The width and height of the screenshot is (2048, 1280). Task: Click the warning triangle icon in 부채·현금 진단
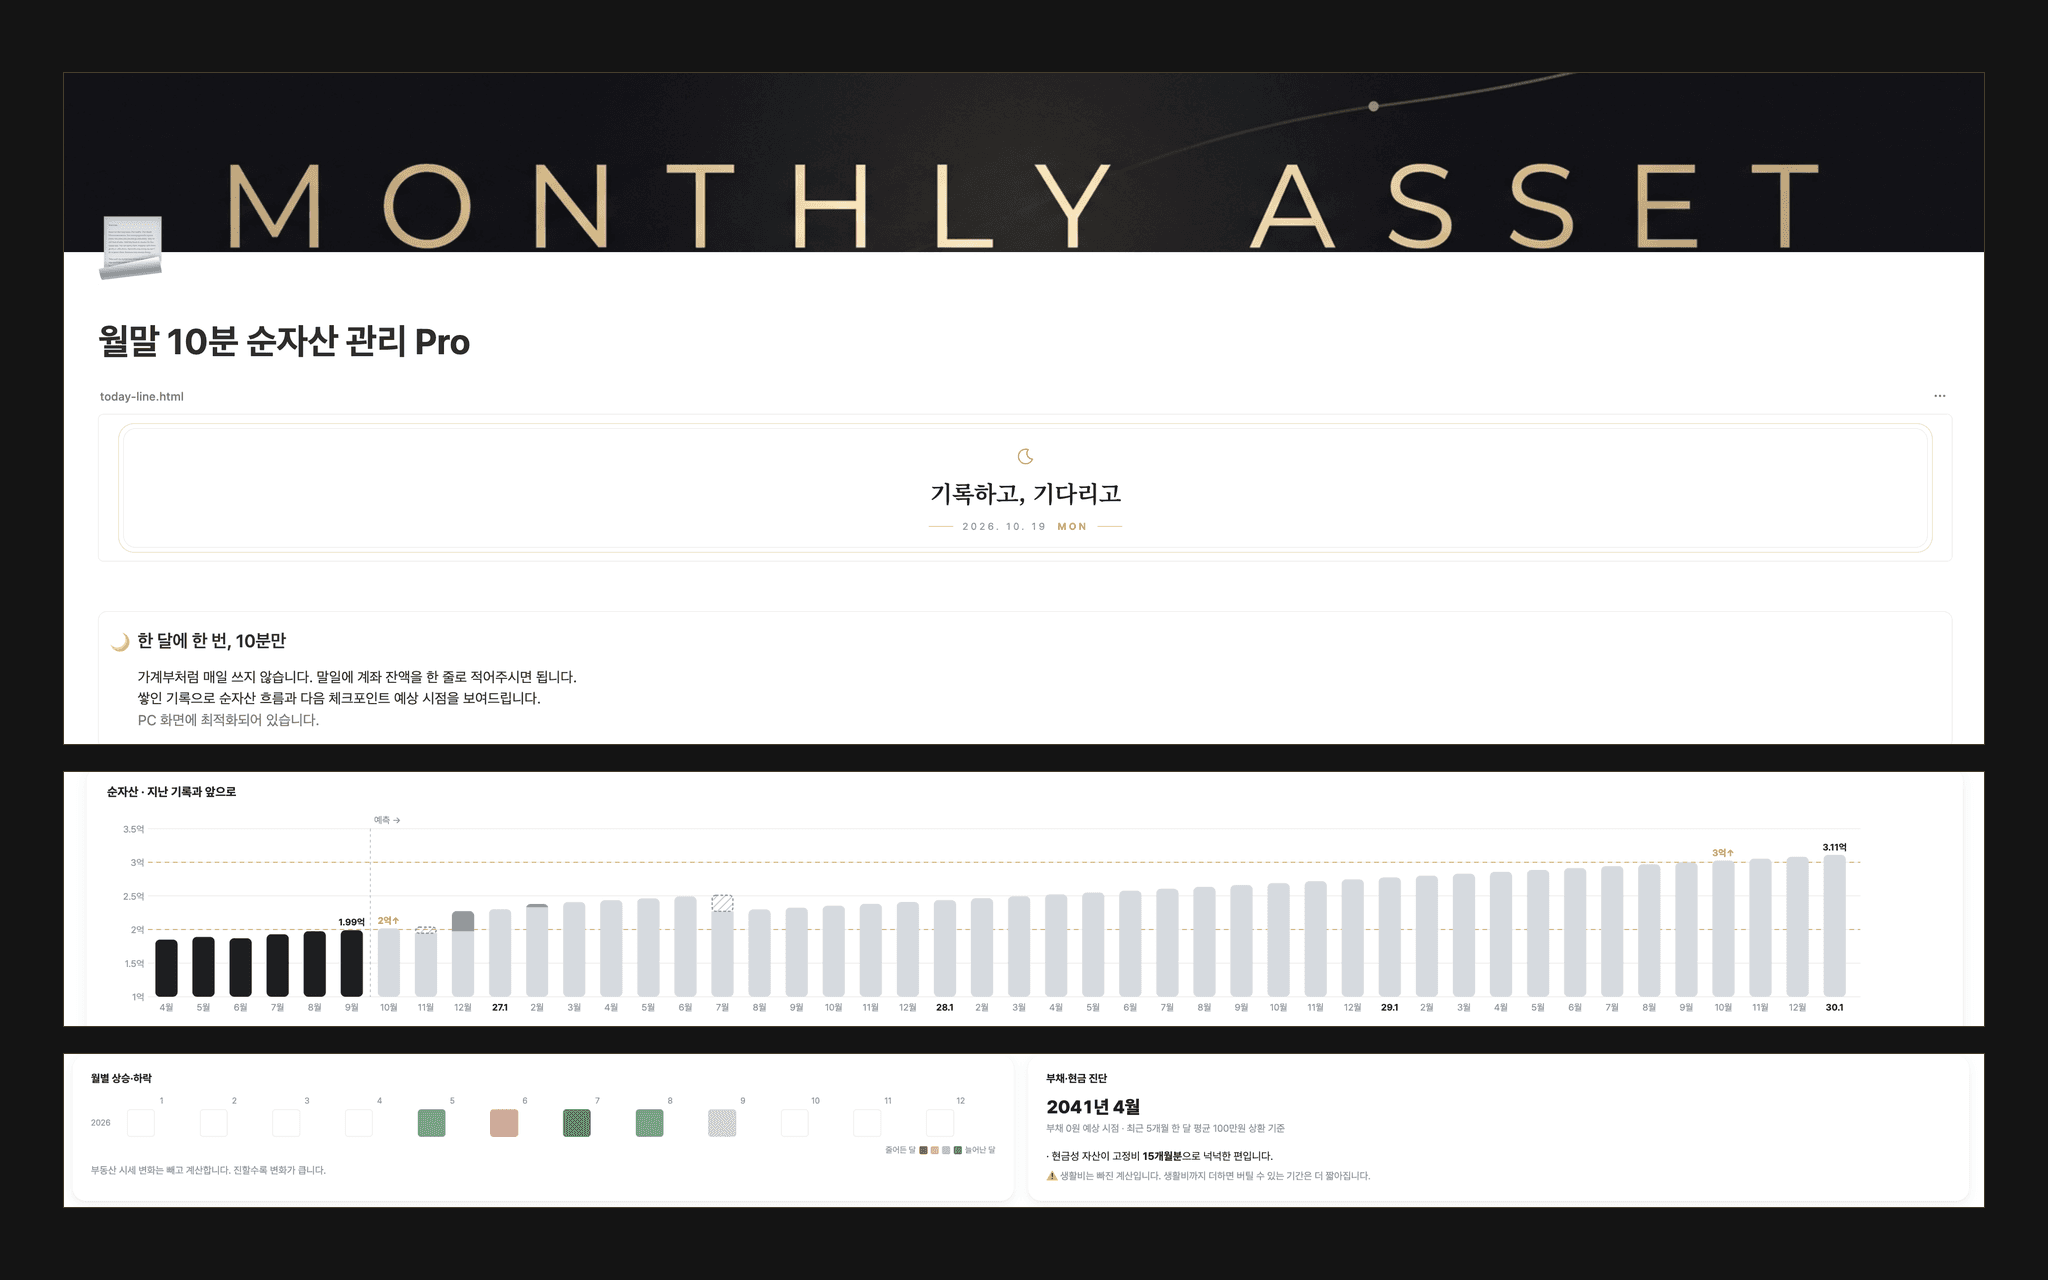[1052, 1176]
